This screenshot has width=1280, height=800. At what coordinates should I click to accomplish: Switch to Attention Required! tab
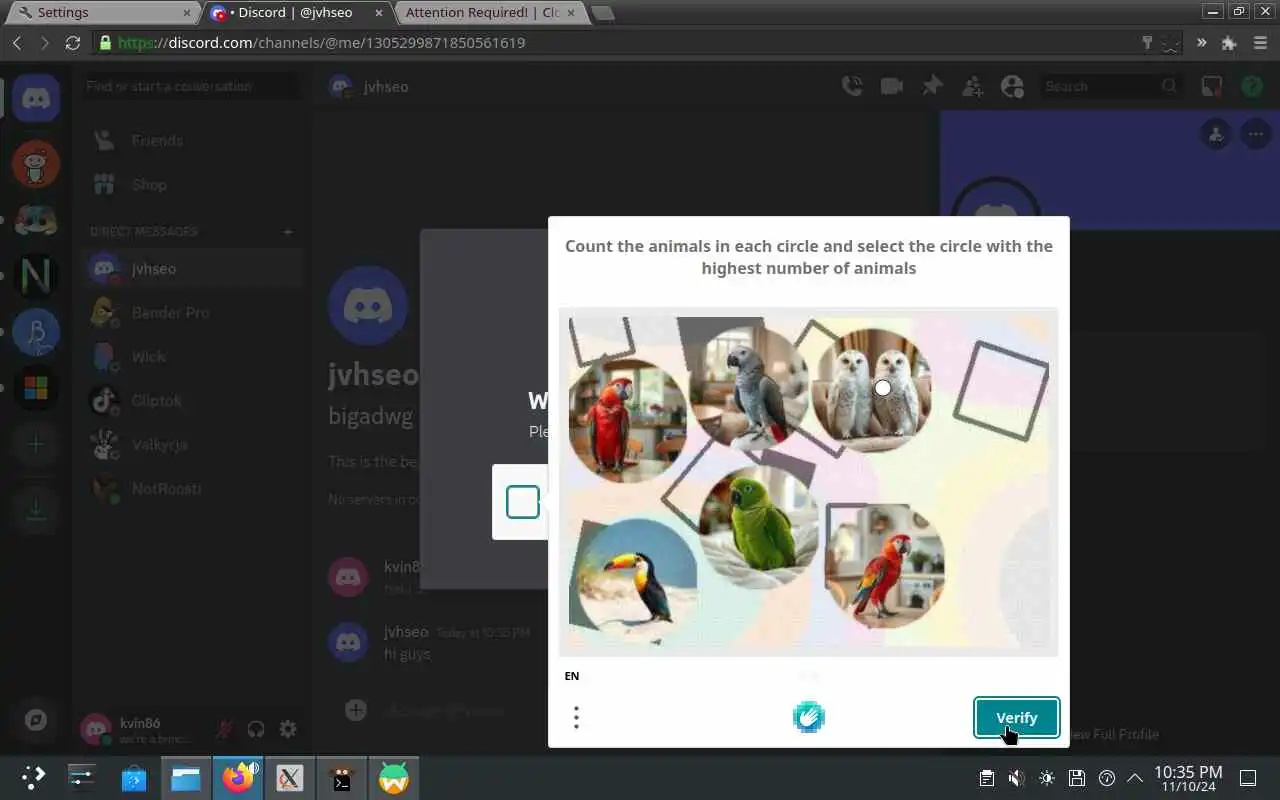(491, 13)
